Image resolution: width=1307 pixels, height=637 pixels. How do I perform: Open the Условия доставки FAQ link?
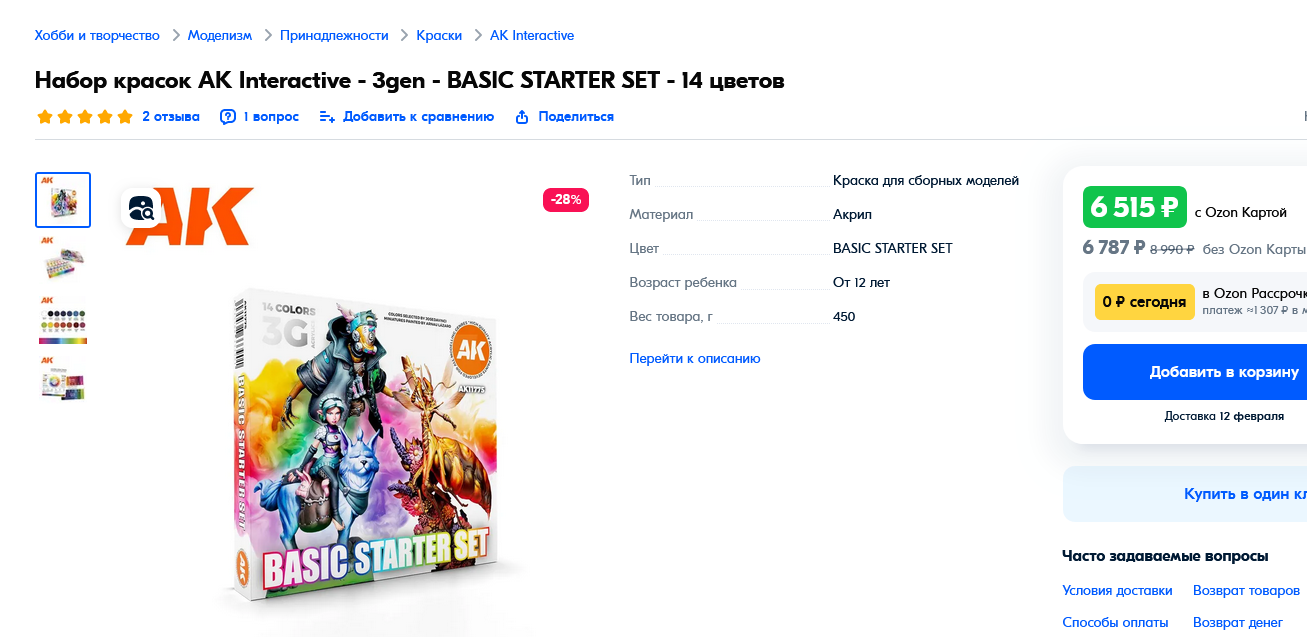(1117, 591)
